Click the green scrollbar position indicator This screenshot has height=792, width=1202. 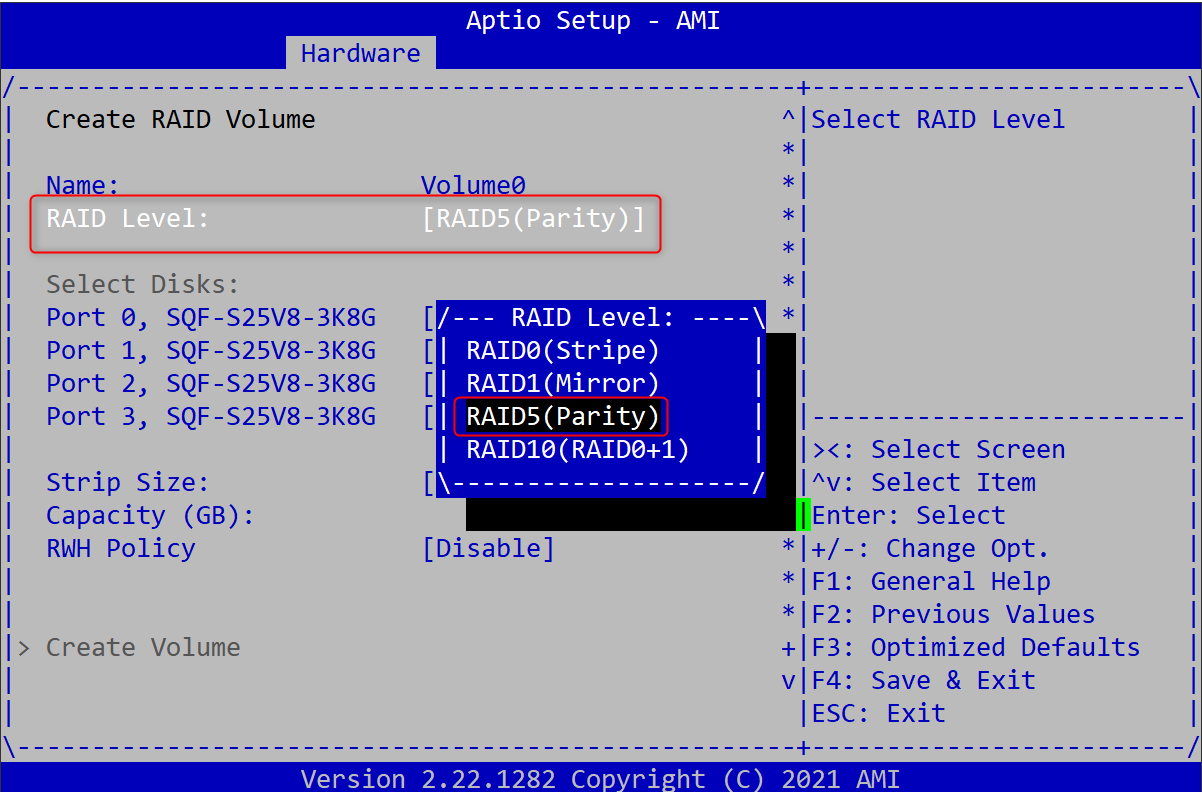802,515
